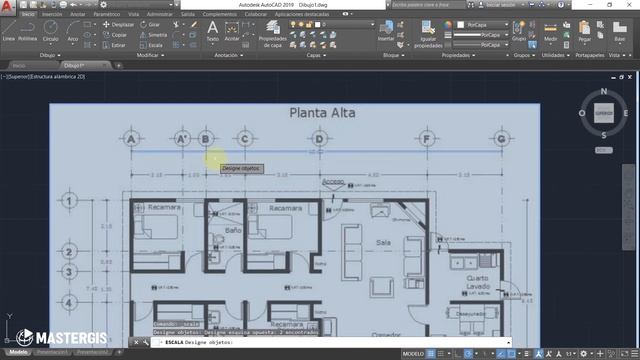Toggle annotation objects visibility in status bar
The height and width of the screenshot is (360, 640).
pyautogui.click(x=539, y=354)
